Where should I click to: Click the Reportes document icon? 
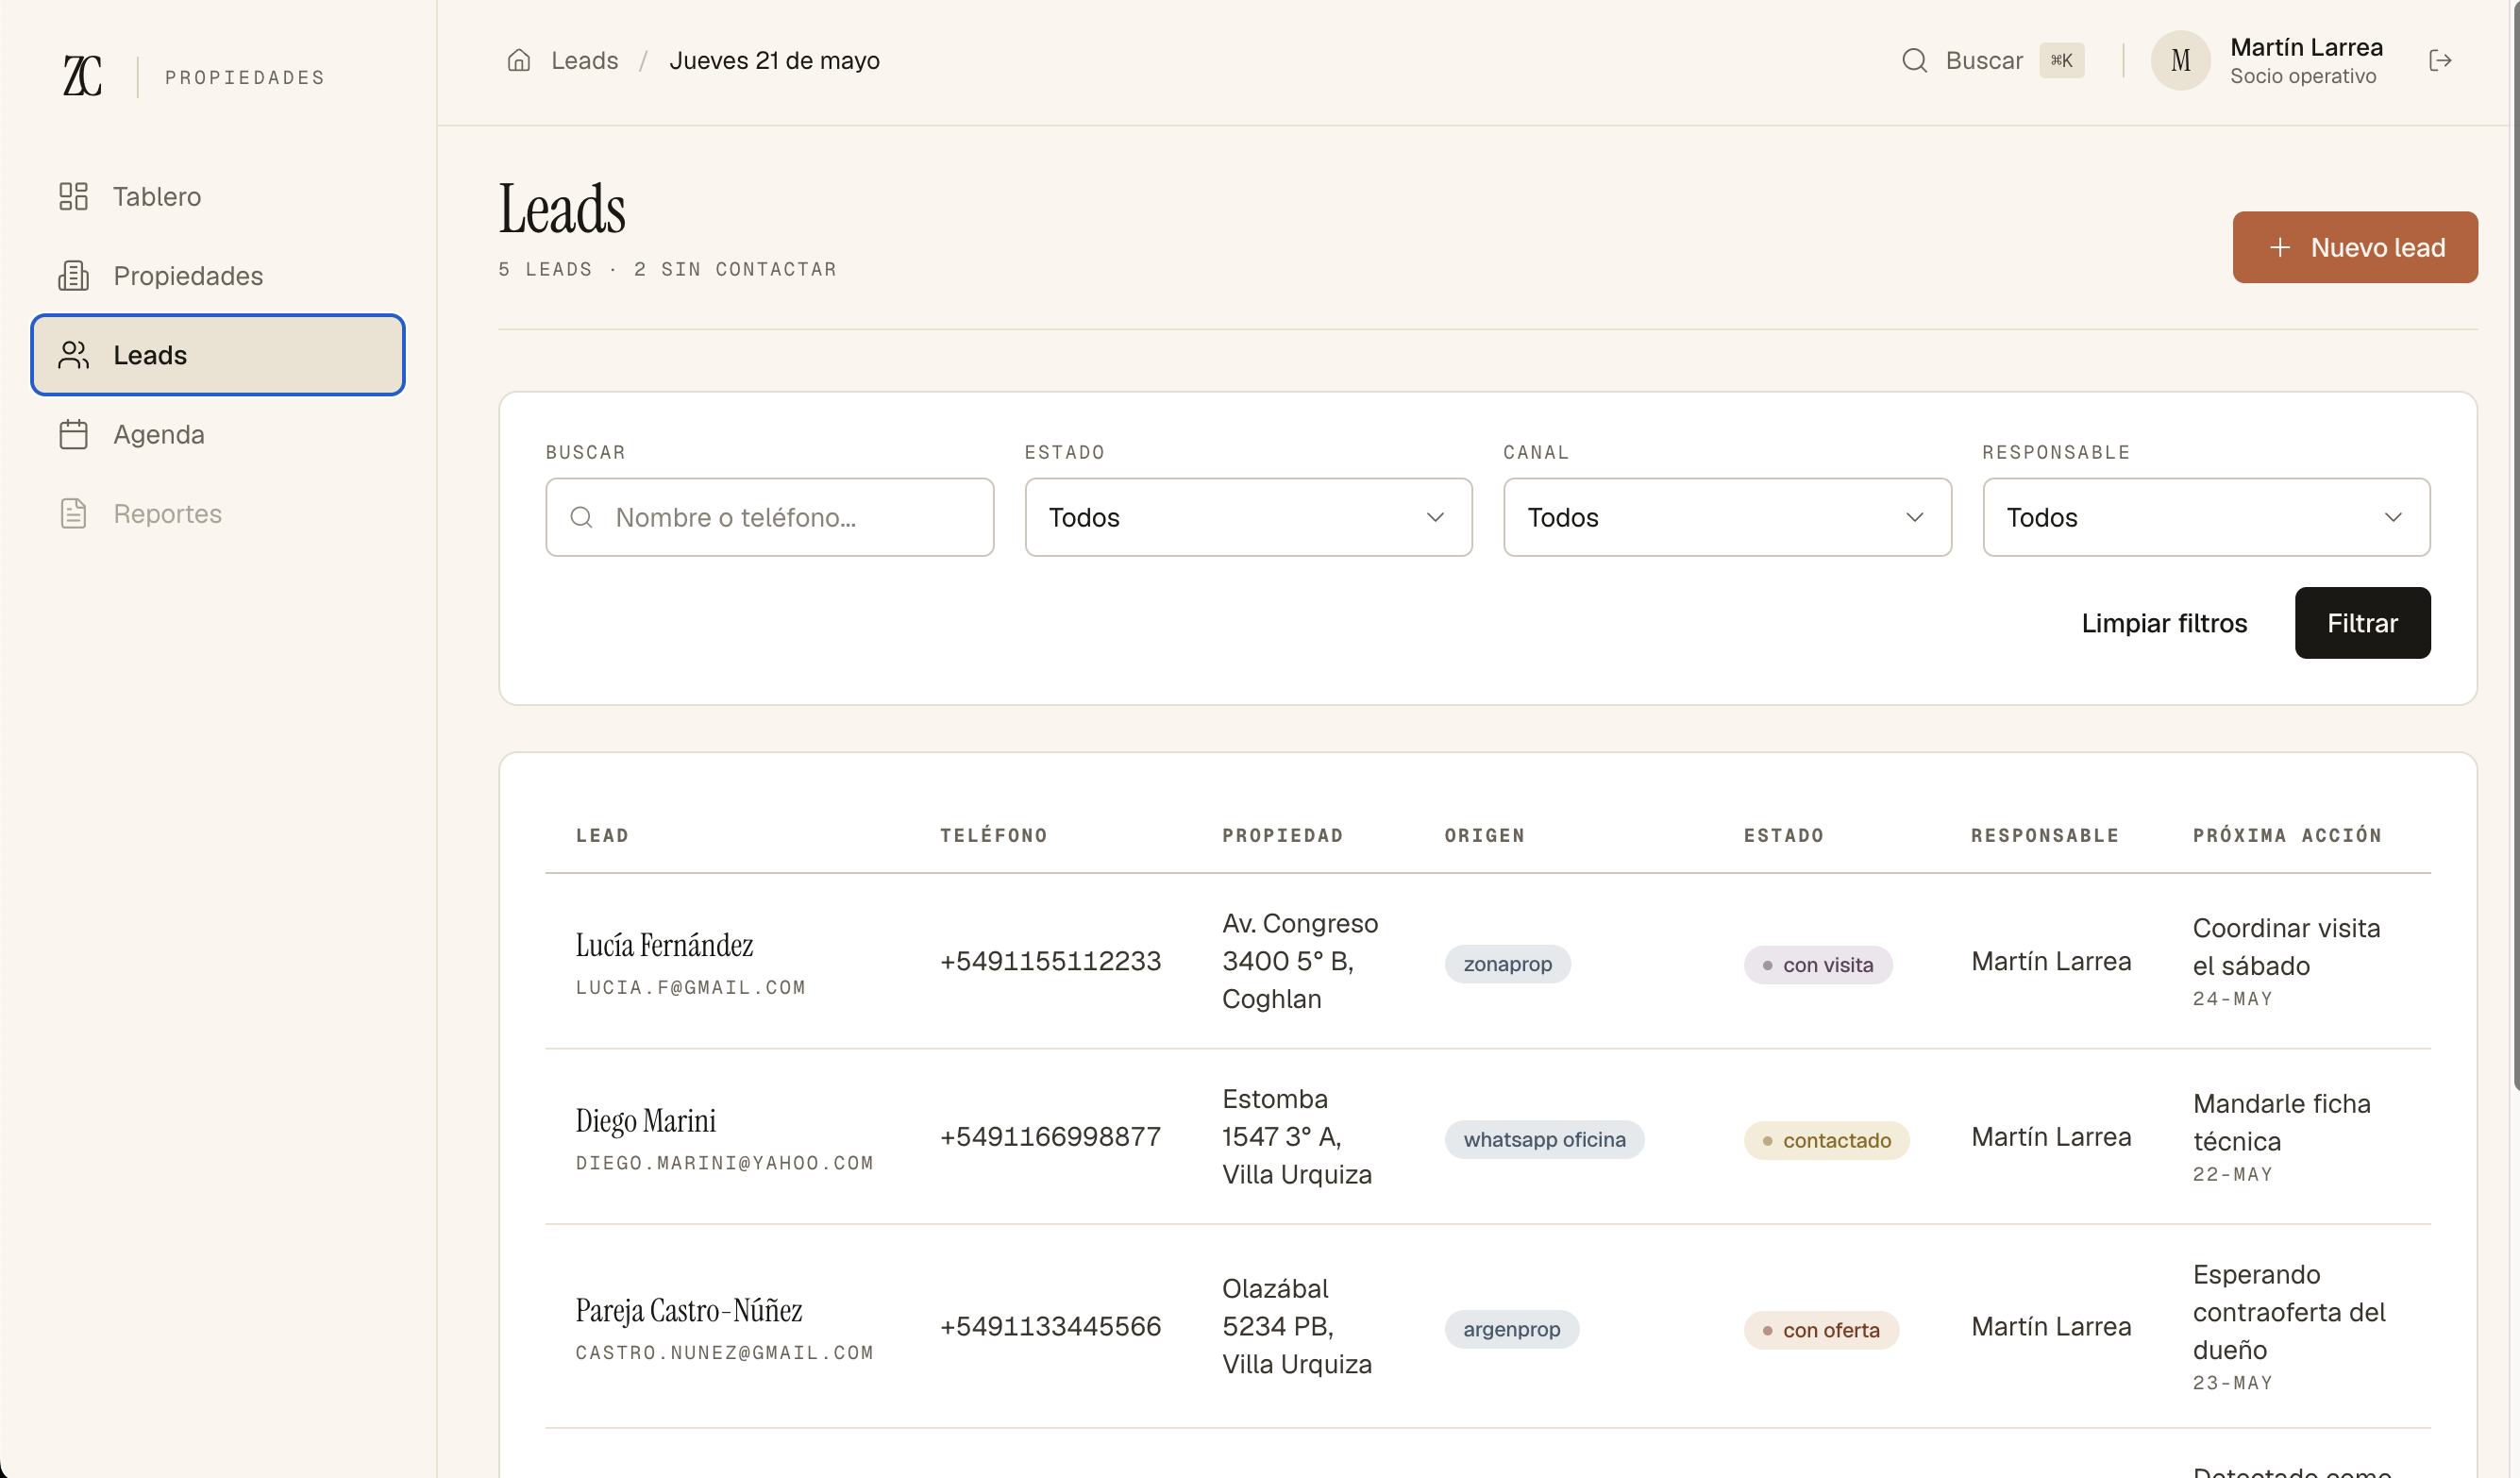tap(73, 513)
